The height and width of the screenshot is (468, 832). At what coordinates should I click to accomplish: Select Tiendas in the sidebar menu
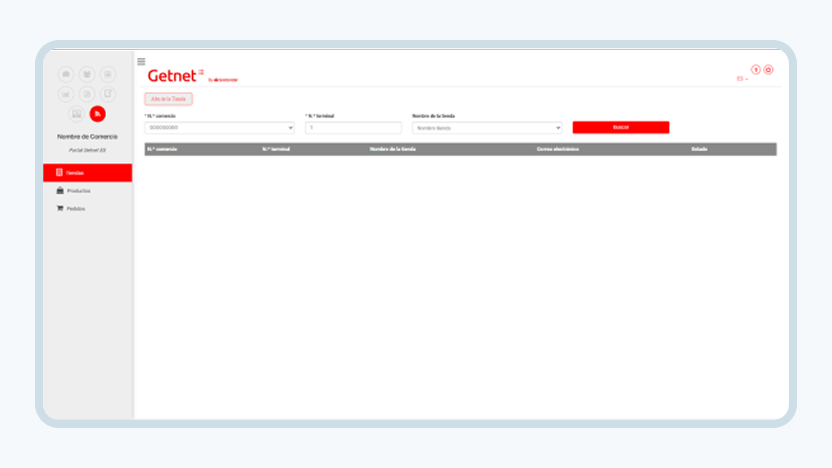click(x=88, y=173)
